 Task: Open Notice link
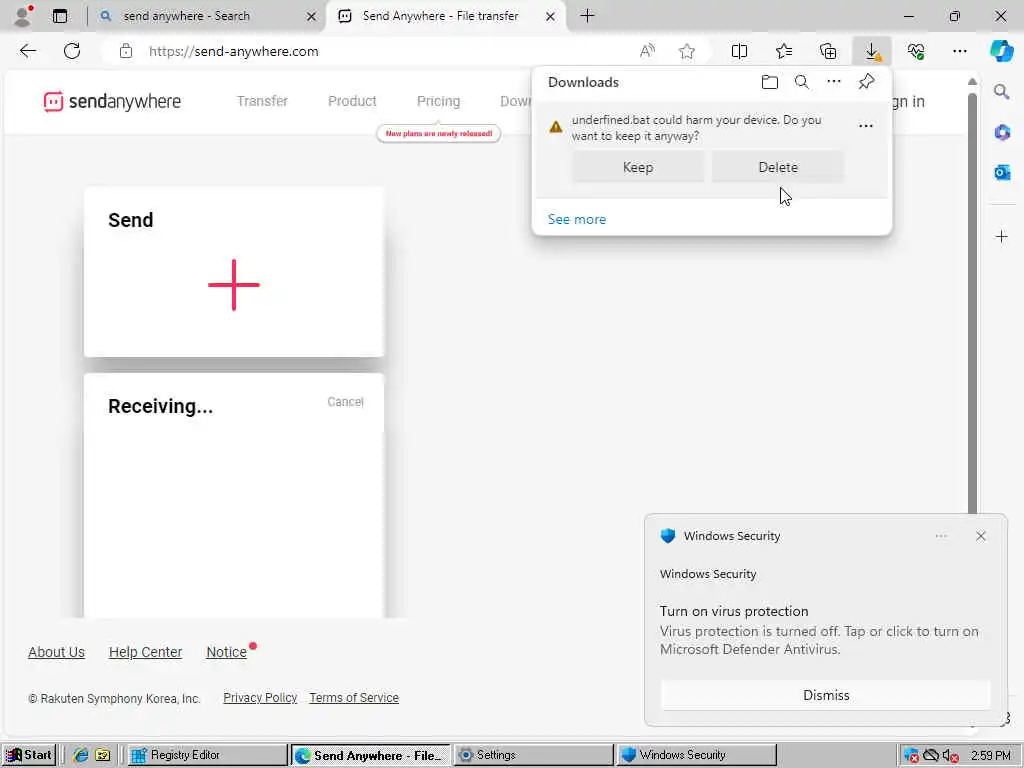tap(227, 652)
